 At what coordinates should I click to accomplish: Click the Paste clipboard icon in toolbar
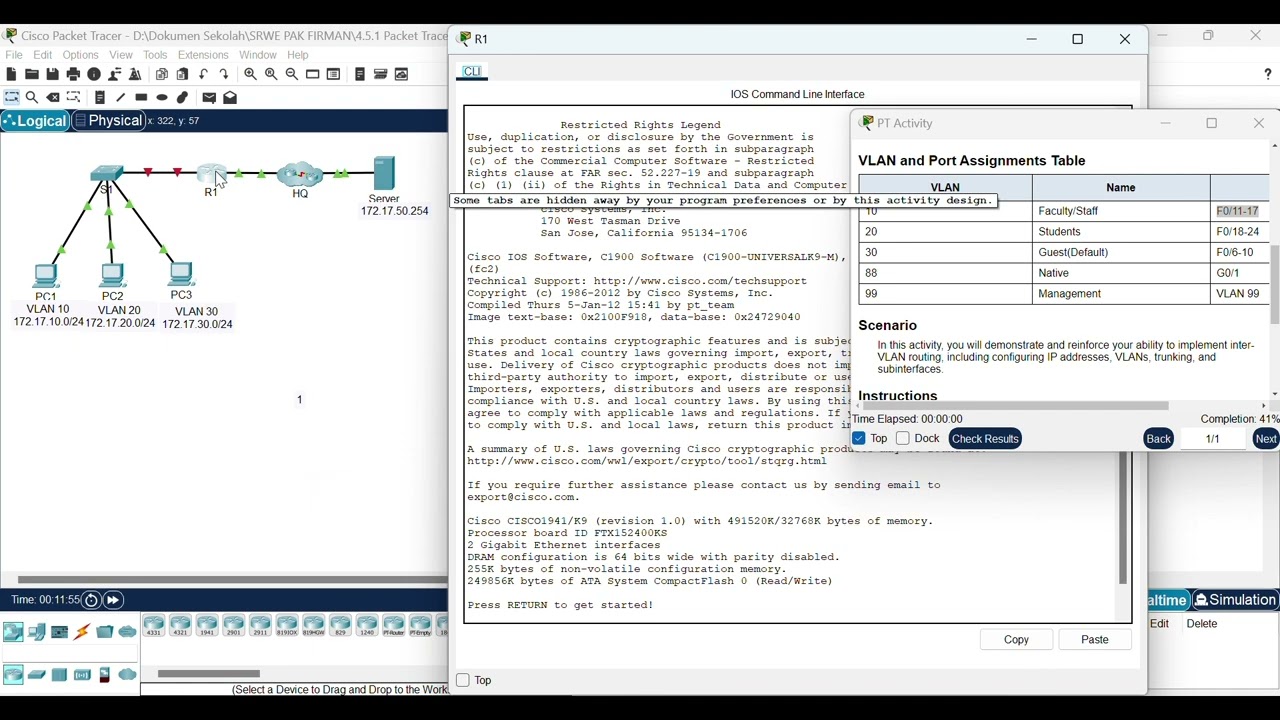click(183, 75)
